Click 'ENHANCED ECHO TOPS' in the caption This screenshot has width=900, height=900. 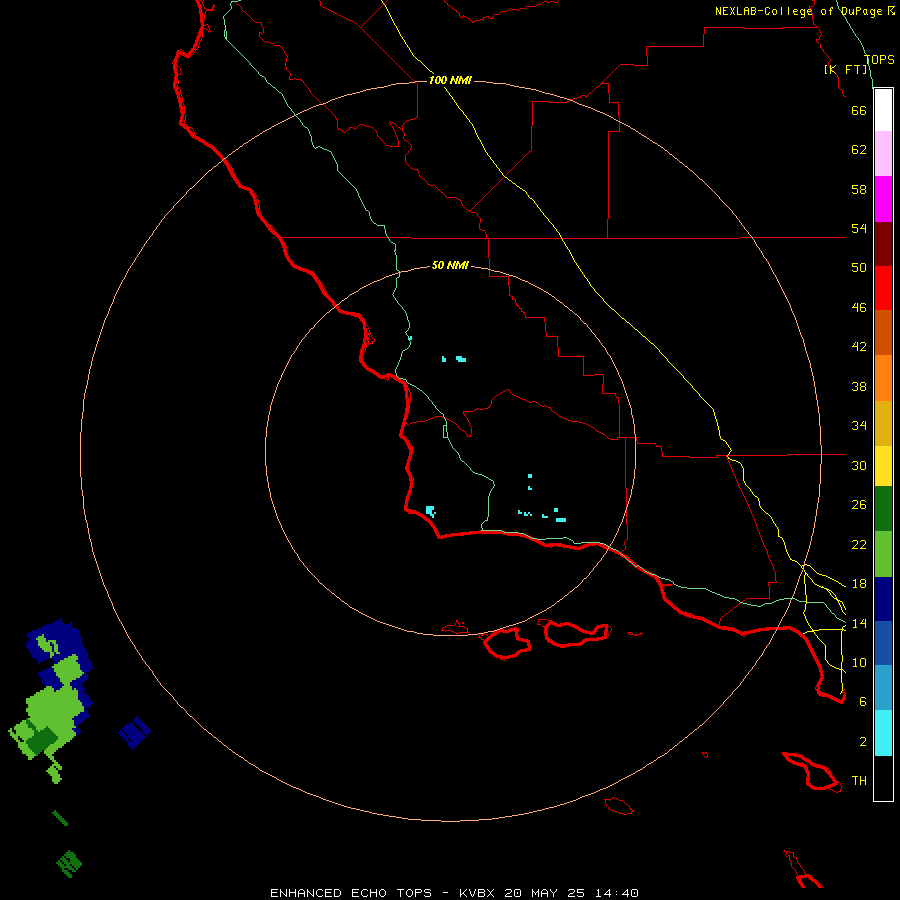click(350, 893)
